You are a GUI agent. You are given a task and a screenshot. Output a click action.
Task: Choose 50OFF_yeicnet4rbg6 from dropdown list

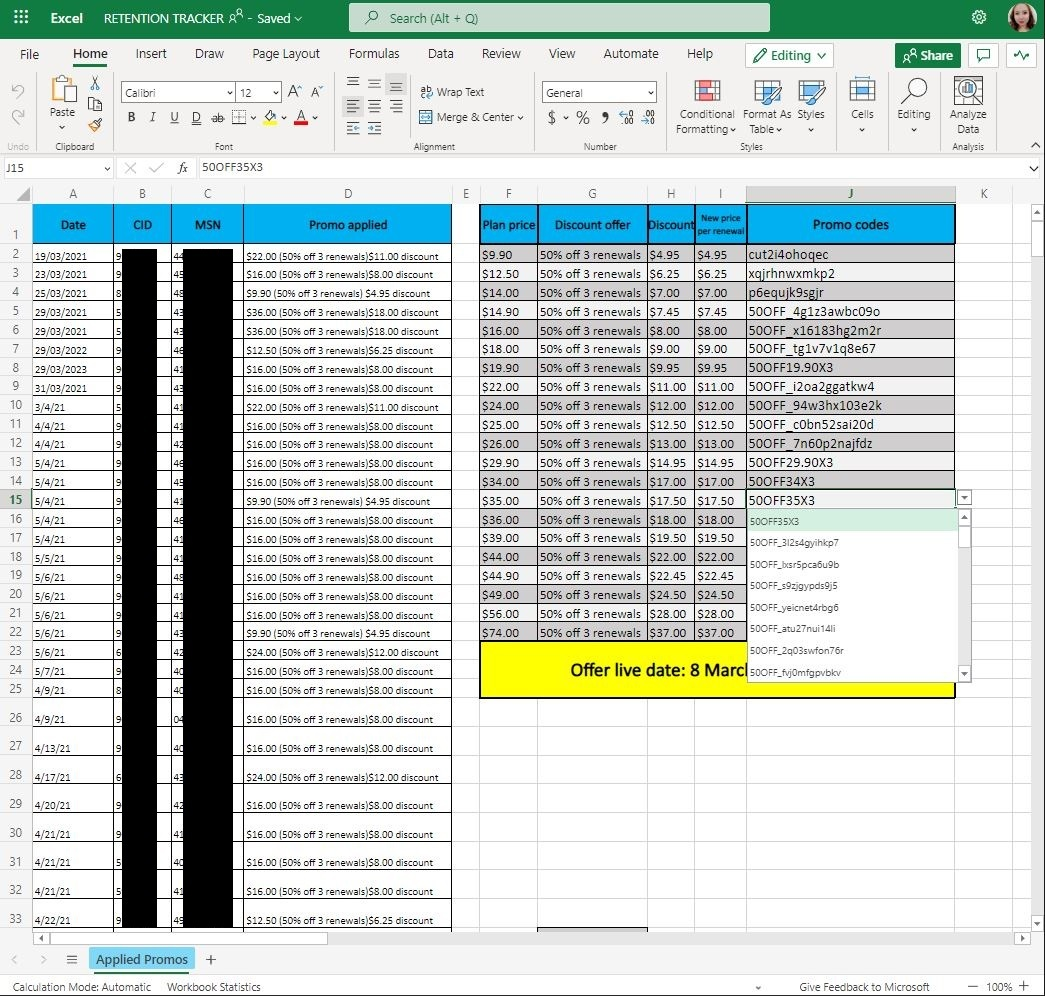852,607
